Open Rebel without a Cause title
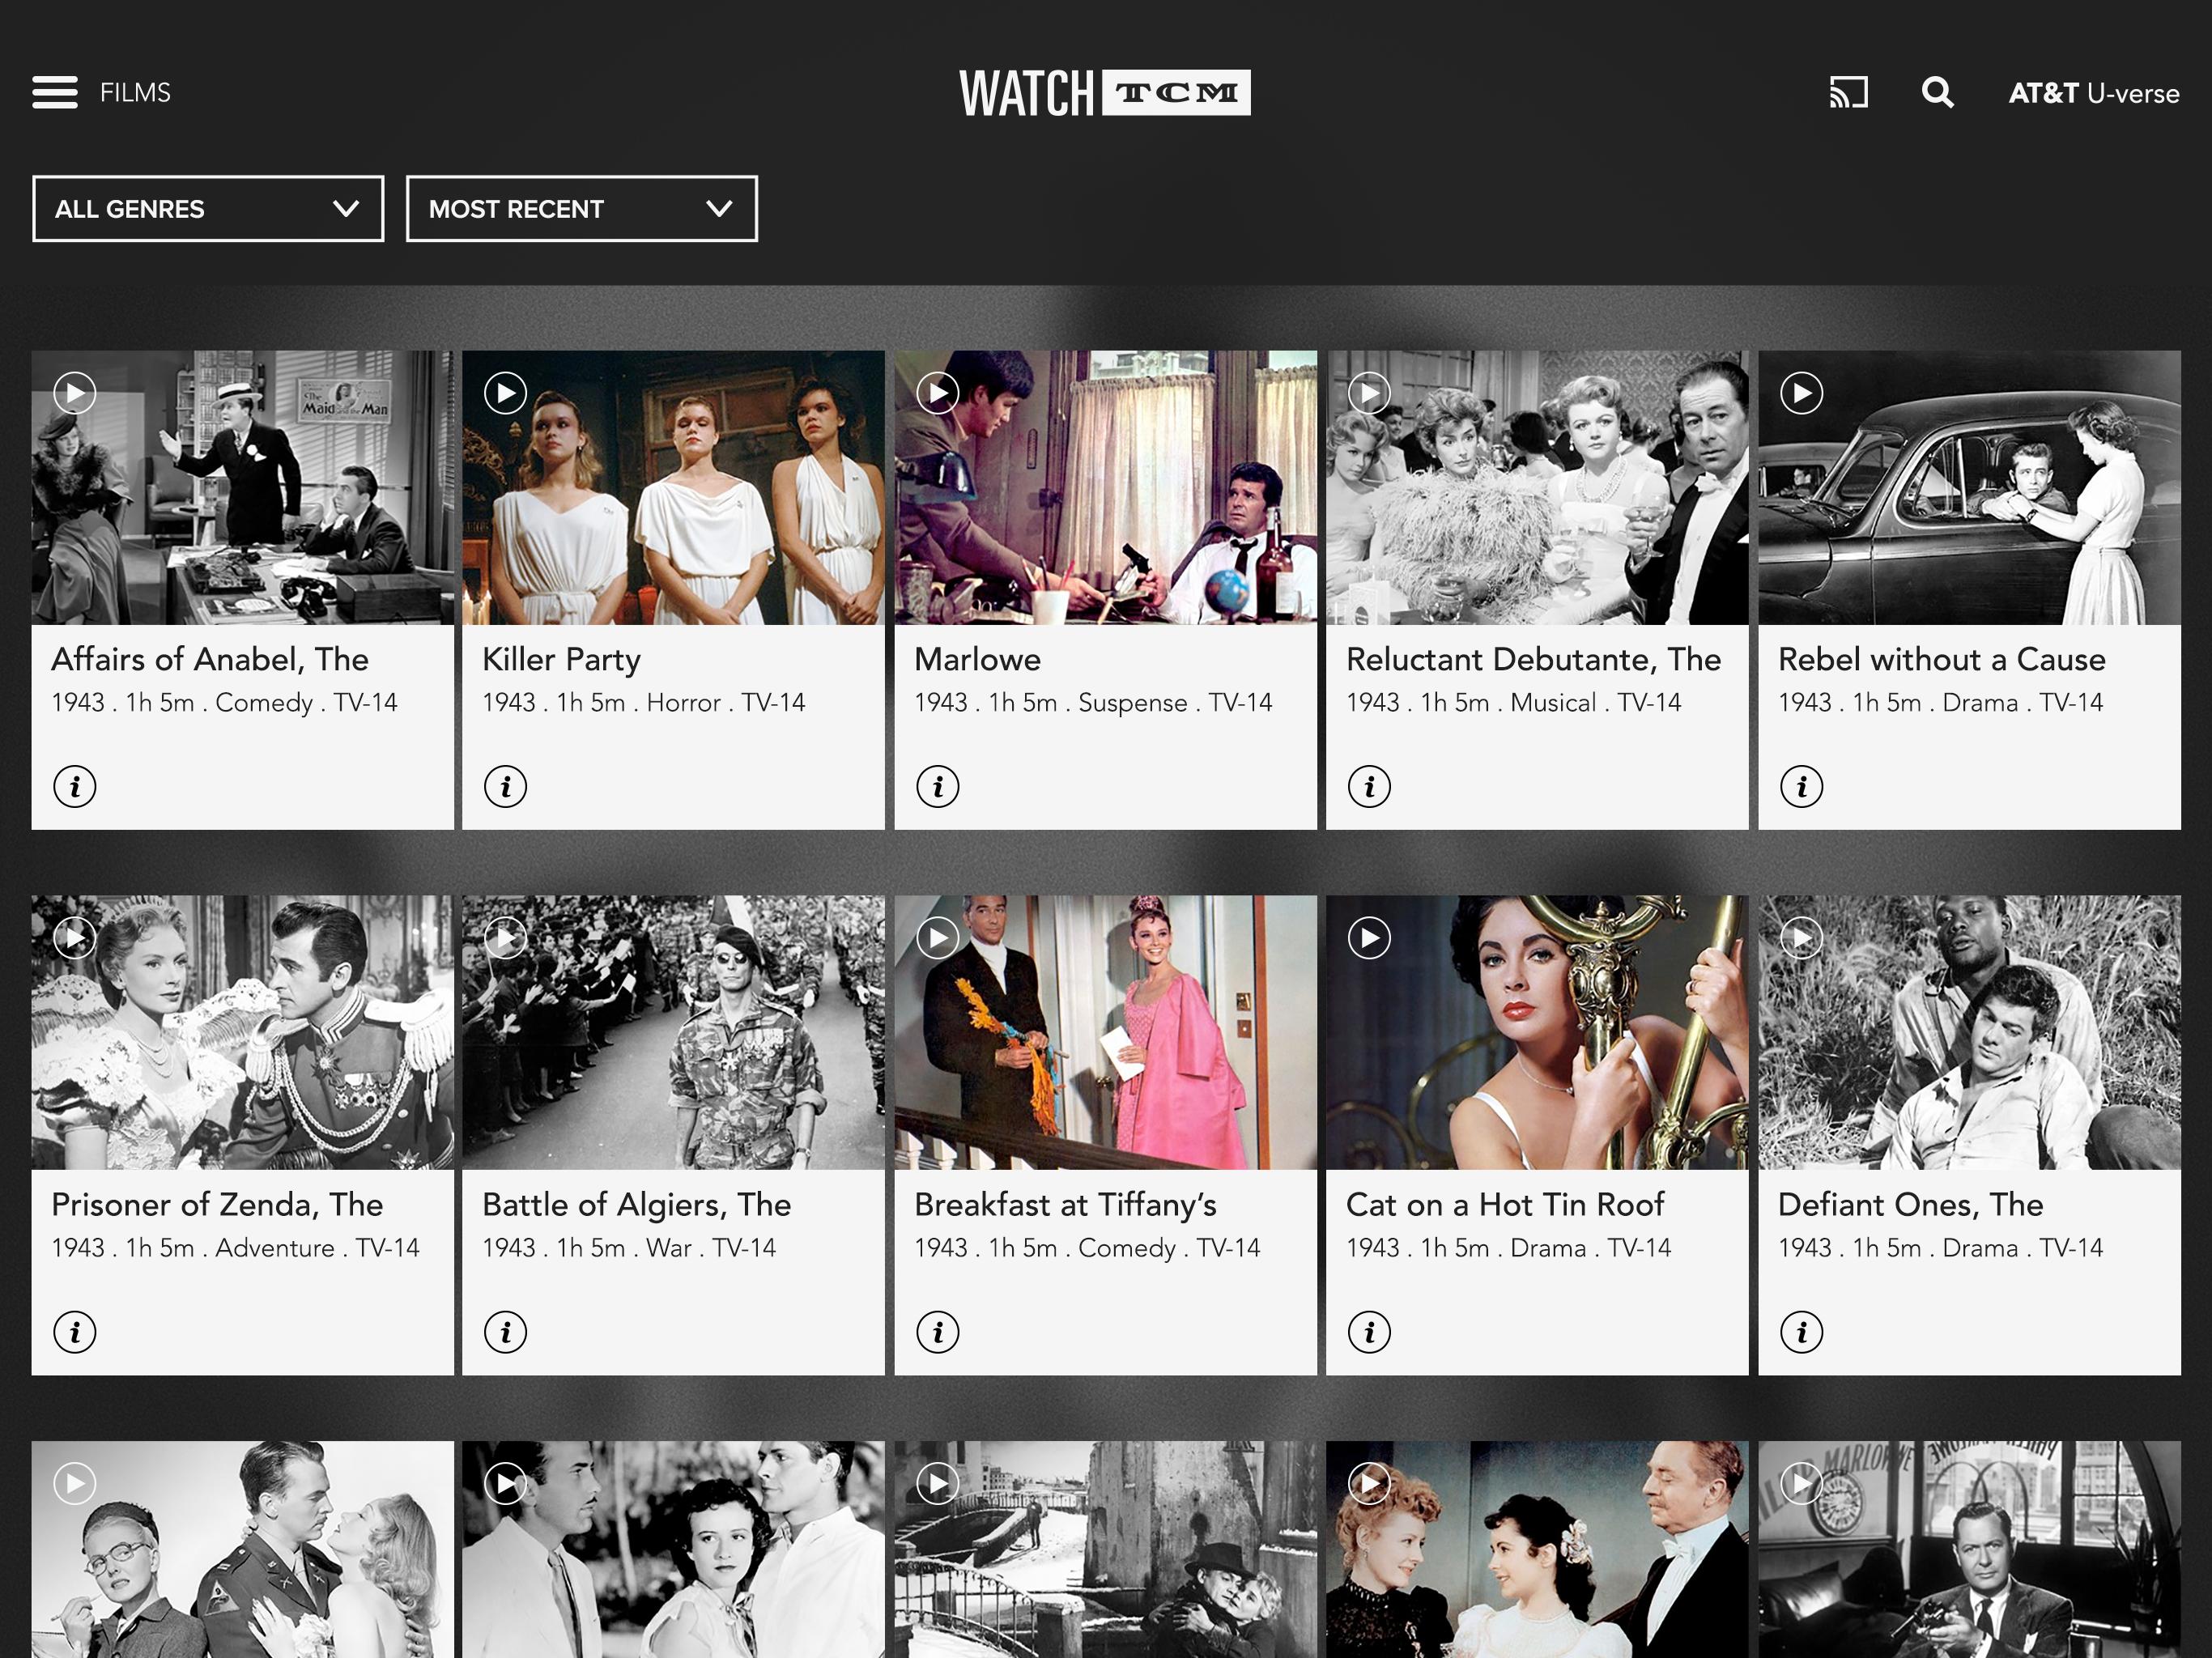The height and width of the screenshot is (1658, 2212). click(x=1942, y=659)
